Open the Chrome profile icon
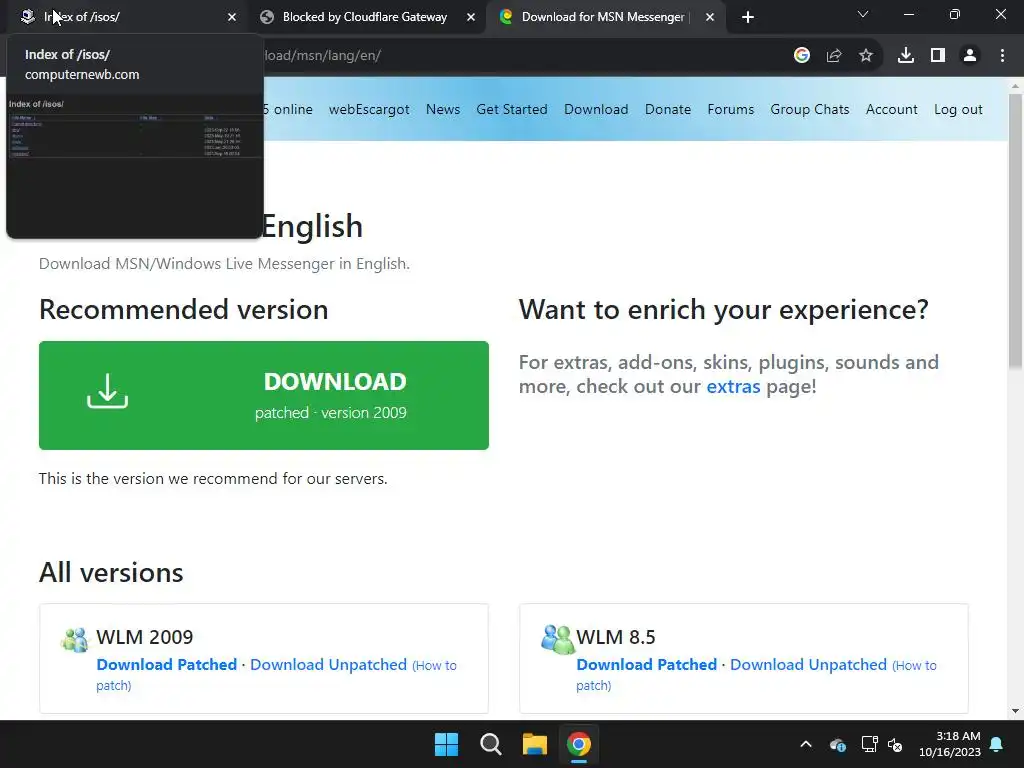 click(x=970, y=56)
